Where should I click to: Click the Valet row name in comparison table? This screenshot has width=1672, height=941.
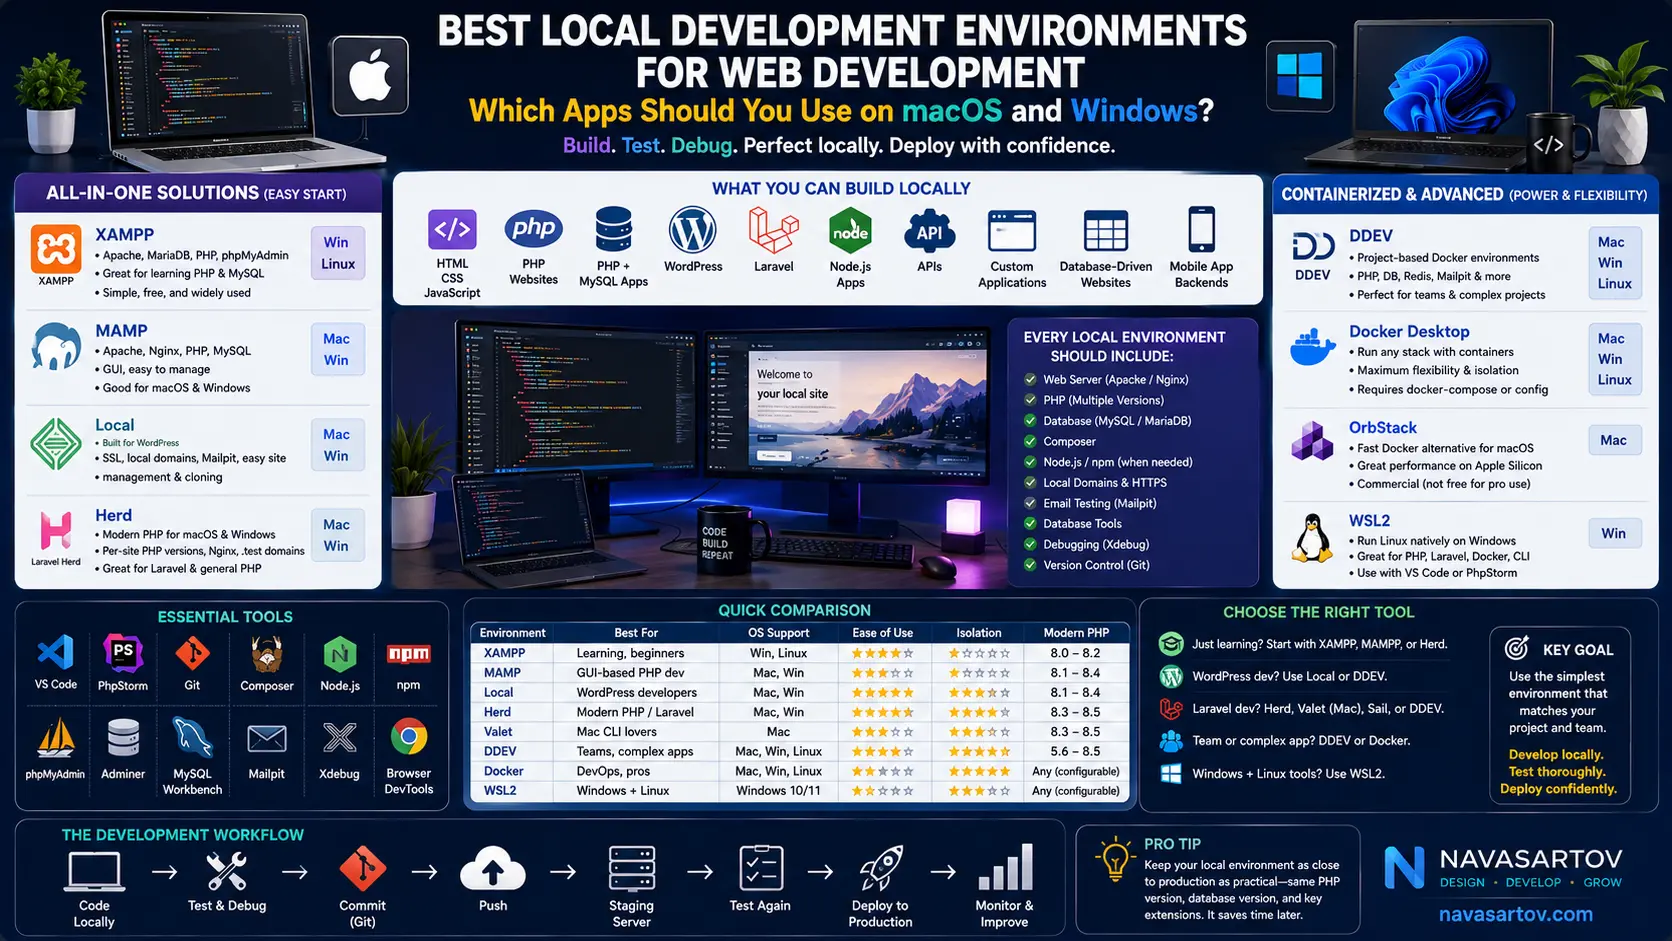498,732
